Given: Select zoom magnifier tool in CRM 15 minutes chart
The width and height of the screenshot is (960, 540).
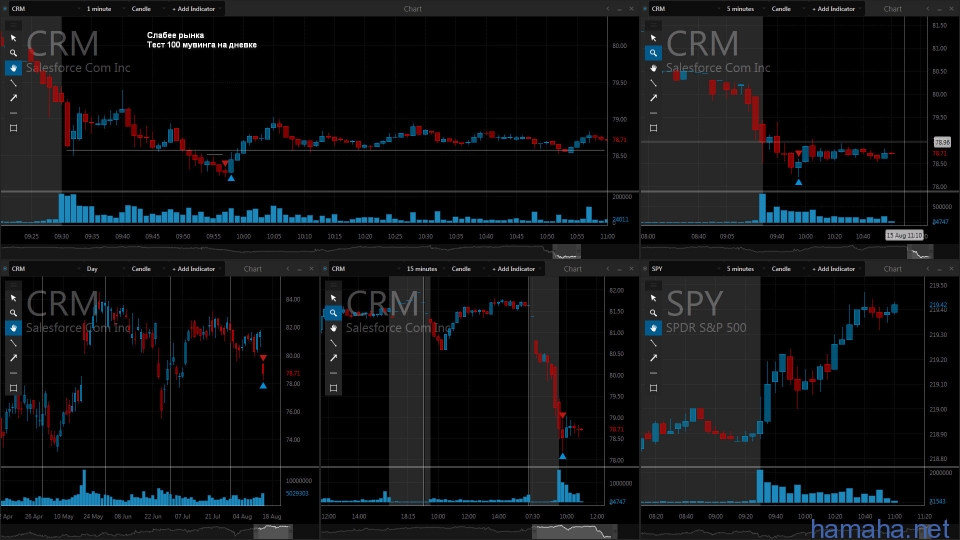Looking at the screenshot, I should pos(333,313).
